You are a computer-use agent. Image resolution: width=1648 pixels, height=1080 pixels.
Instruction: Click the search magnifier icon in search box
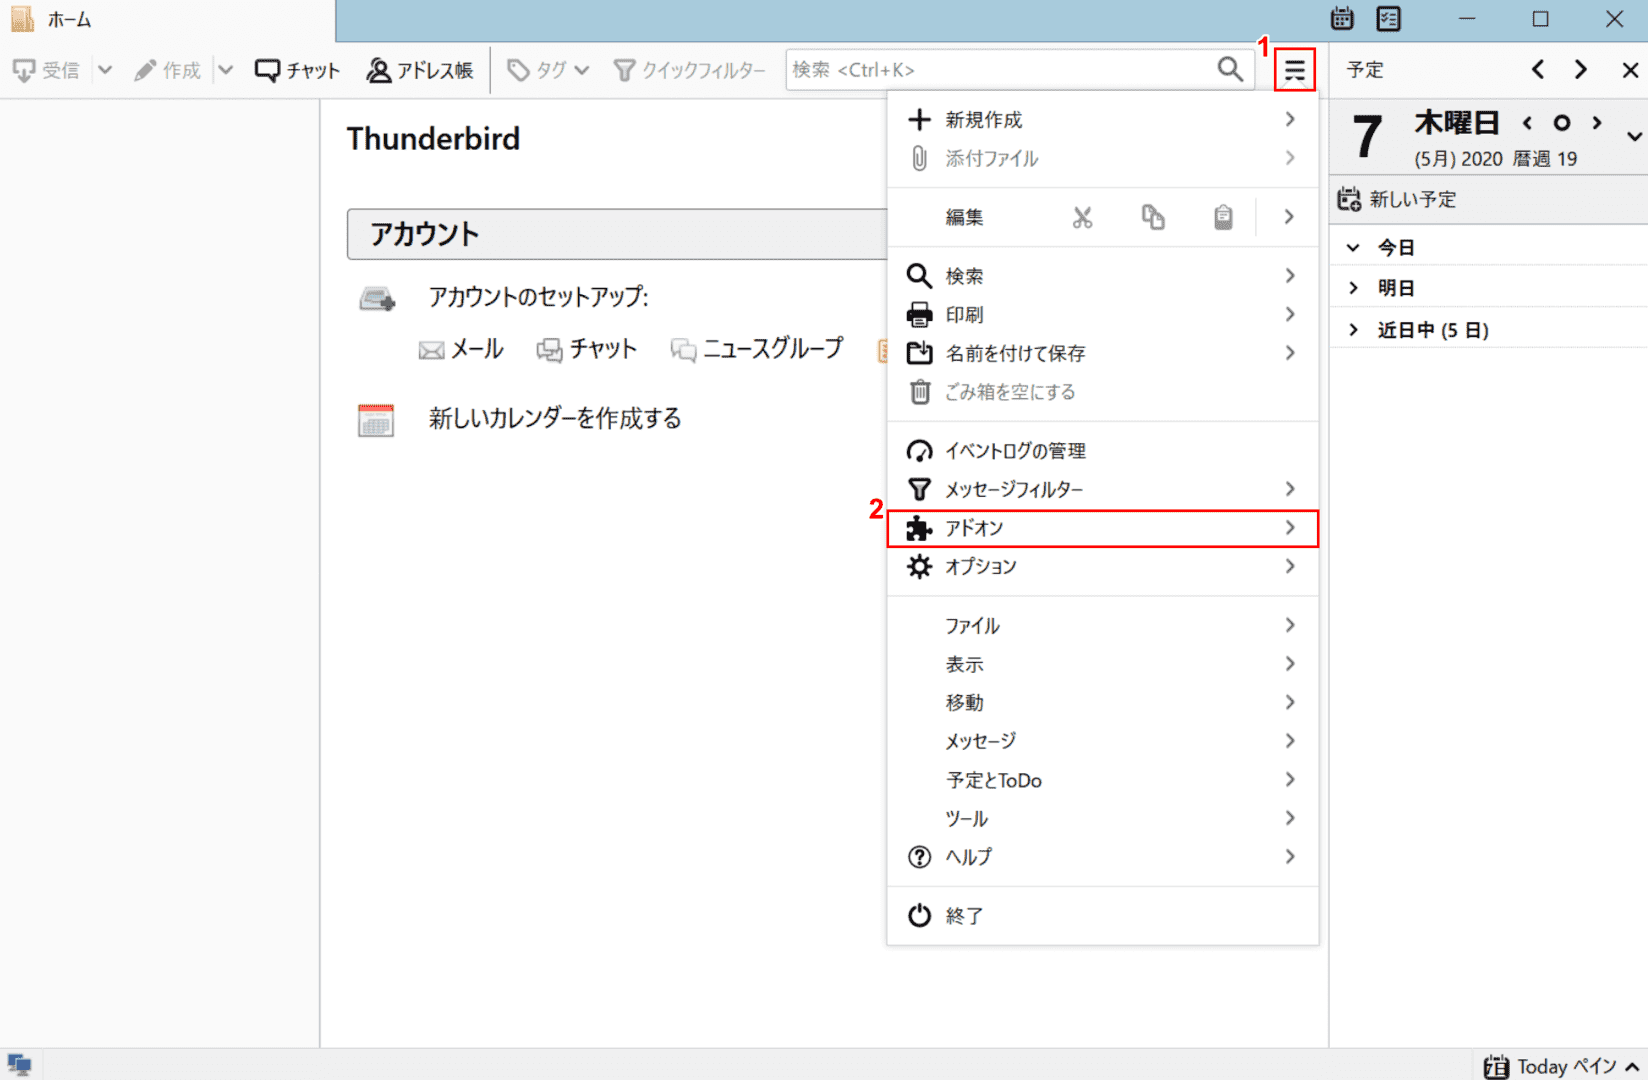[x=1230, y=69]
